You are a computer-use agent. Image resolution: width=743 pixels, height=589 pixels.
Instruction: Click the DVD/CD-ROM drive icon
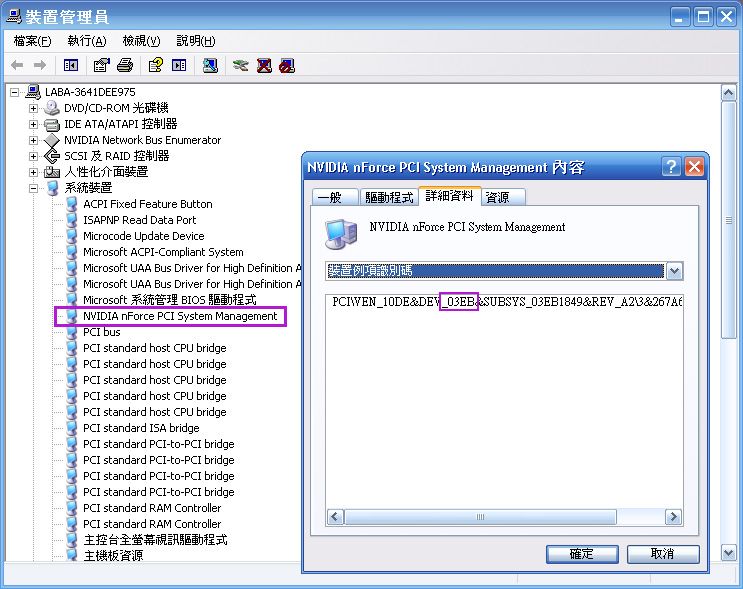[x=52, y=108]
